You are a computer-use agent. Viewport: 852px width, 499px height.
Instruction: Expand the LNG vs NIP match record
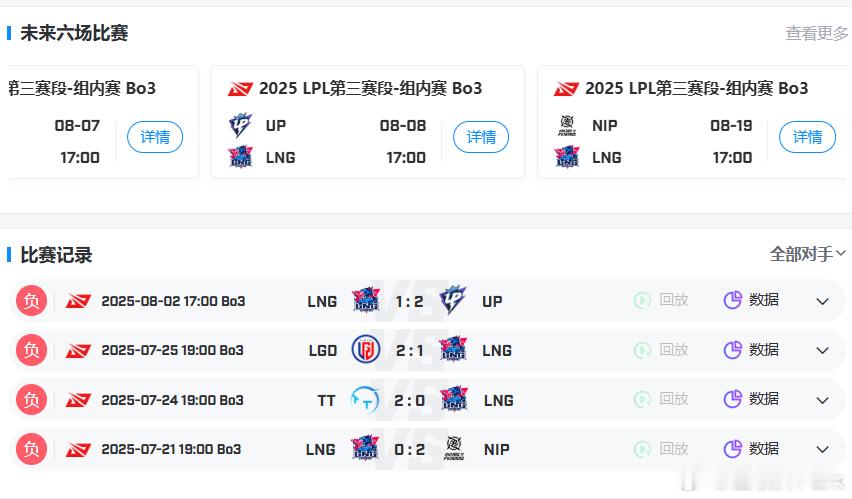(823, 450)
